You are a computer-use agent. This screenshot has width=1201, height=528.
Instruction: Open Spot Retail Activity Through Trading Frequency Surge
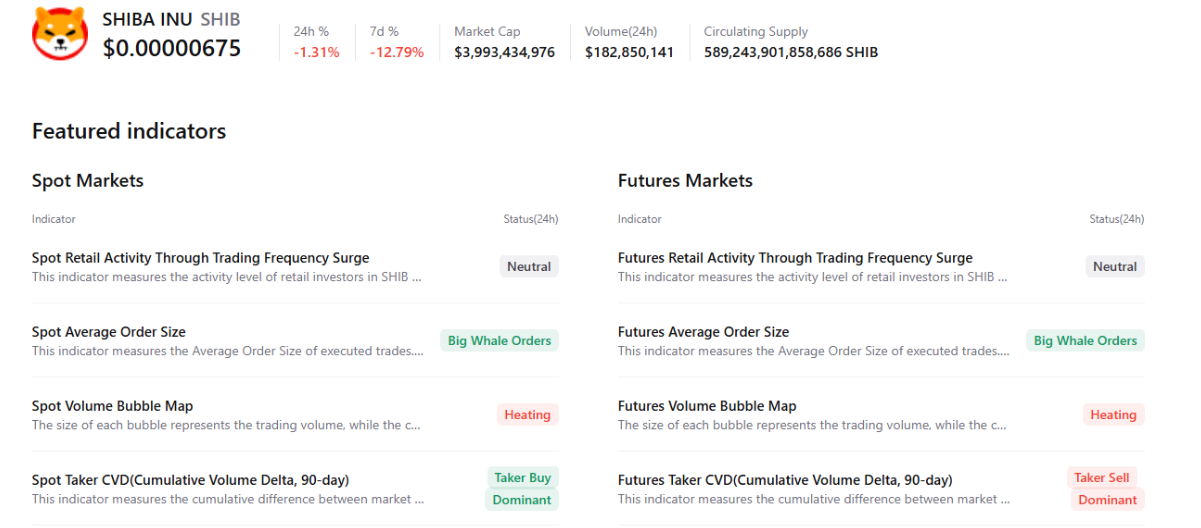pos(200,258)
